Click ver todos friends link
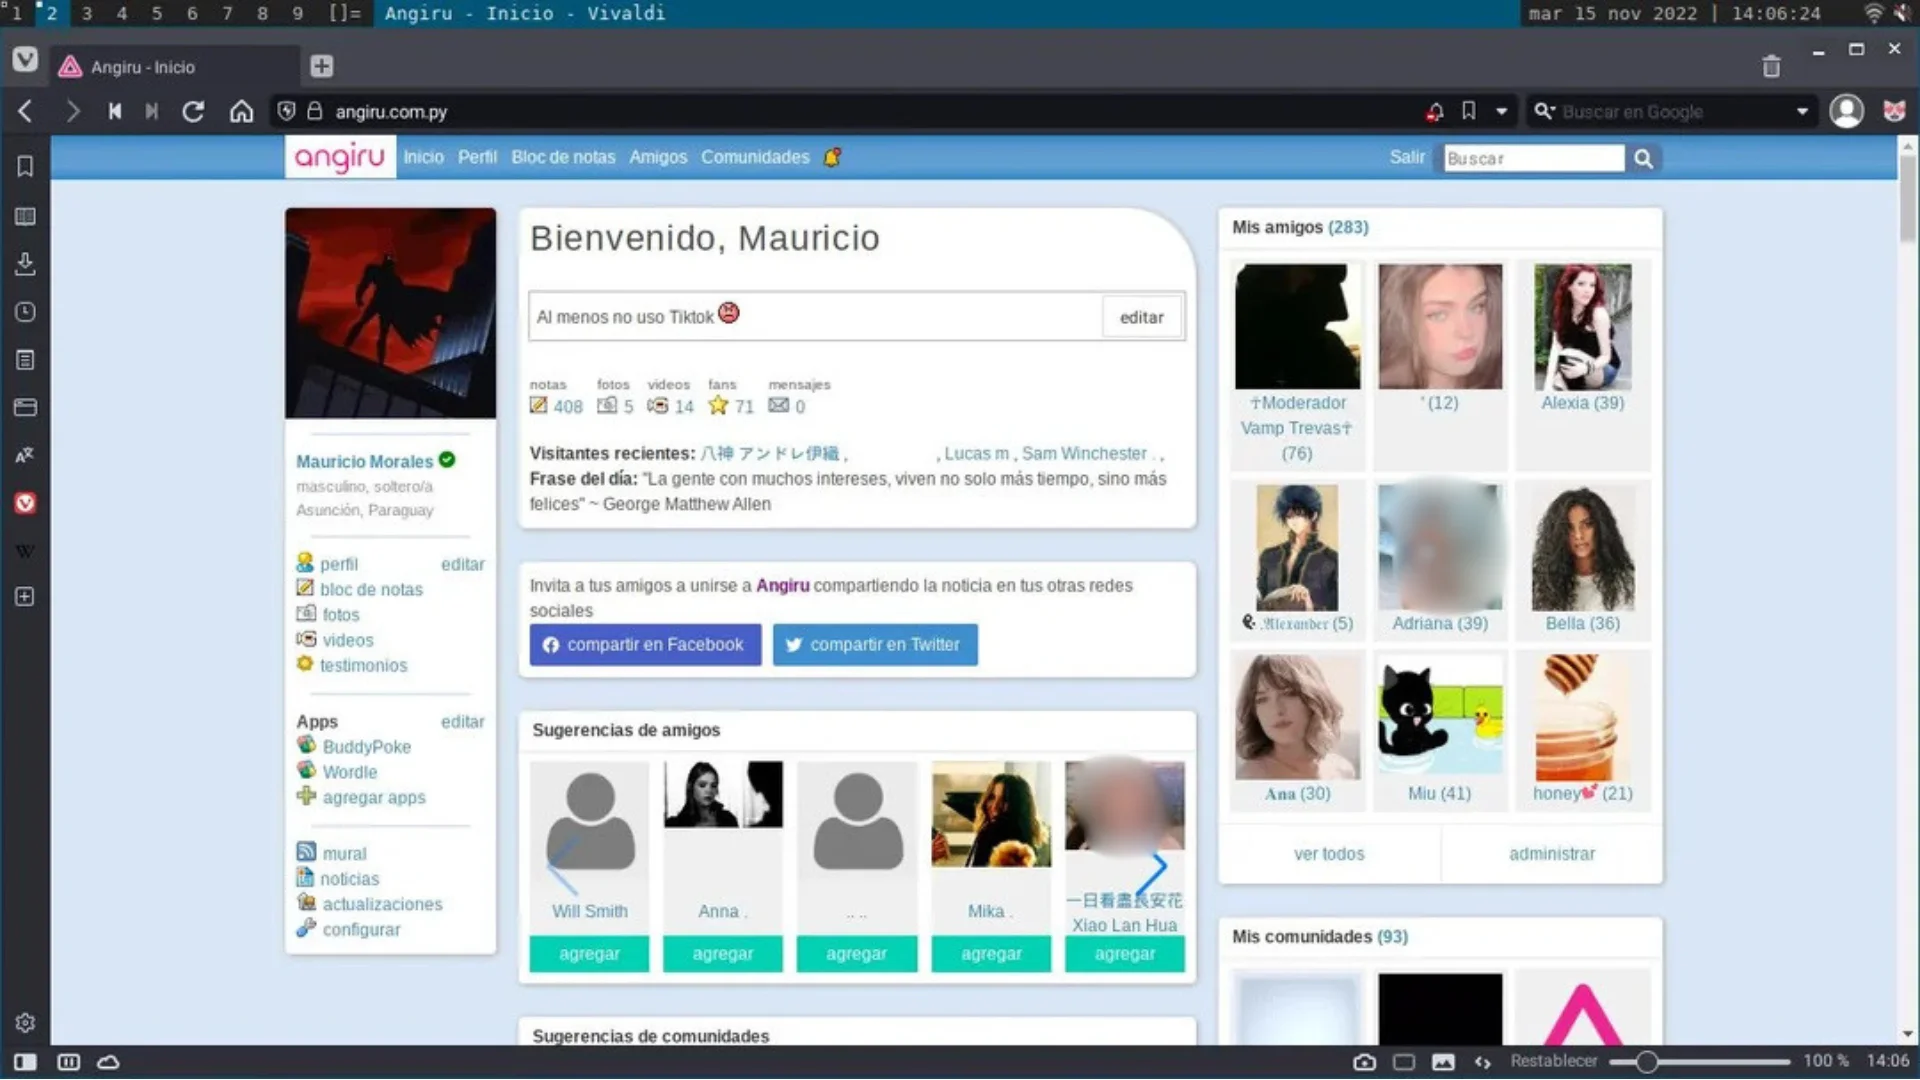This screenshot has height=1080, width=1920. [1328, 854]
